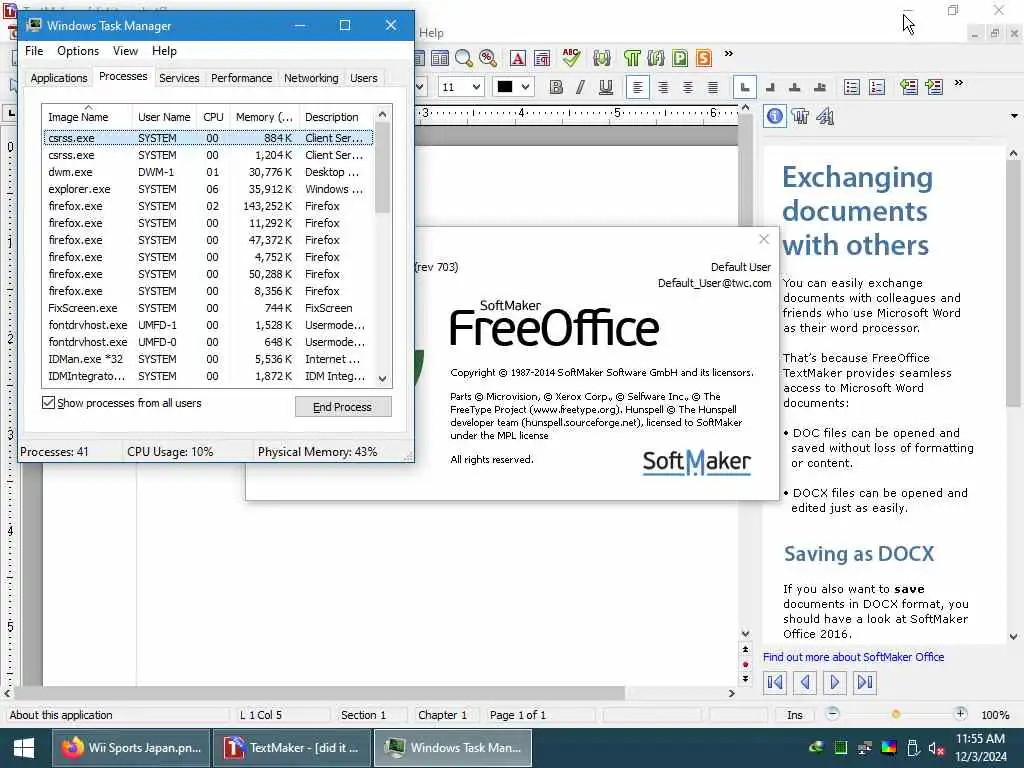1024x768 pixels.
Task: Switch to the Applications tab
Action: (x=59, y=78)
